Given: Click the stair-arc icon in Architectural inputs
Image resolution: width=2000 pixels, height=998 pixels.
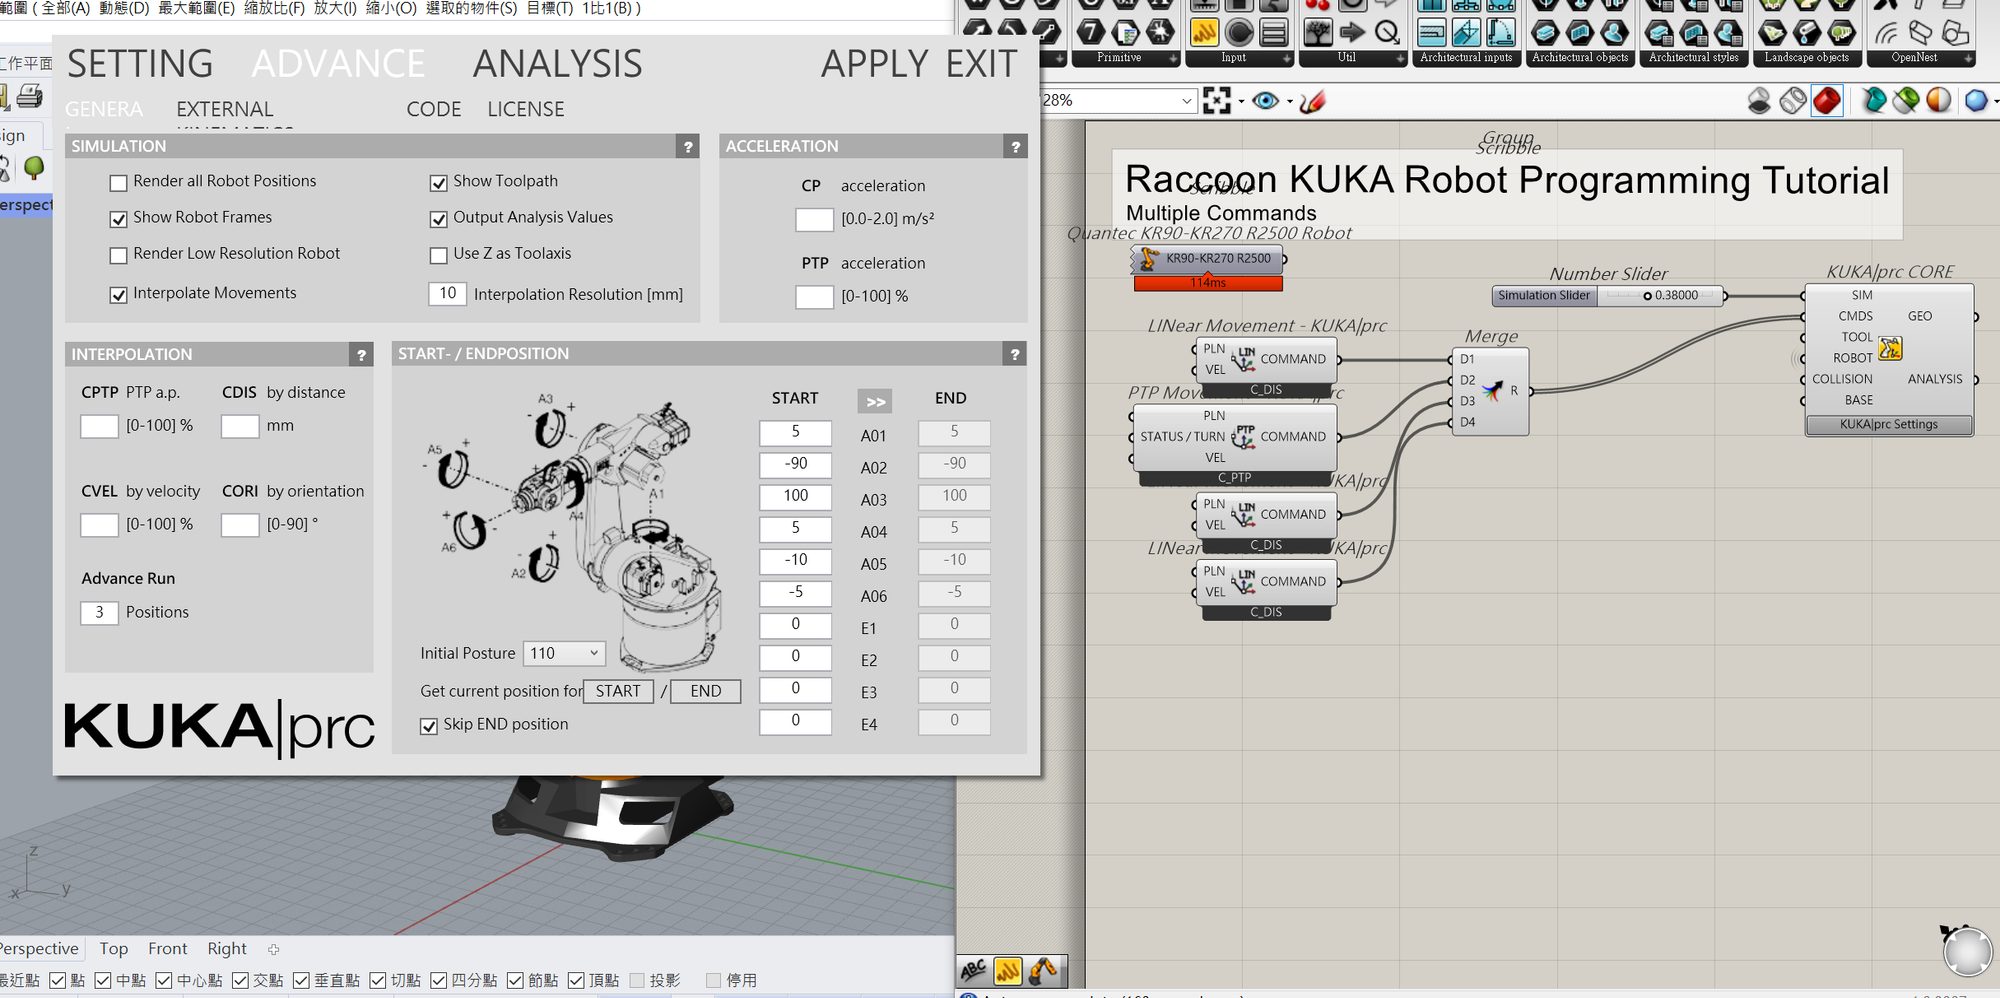Looking at the screenshot, I should [1500, 32].
